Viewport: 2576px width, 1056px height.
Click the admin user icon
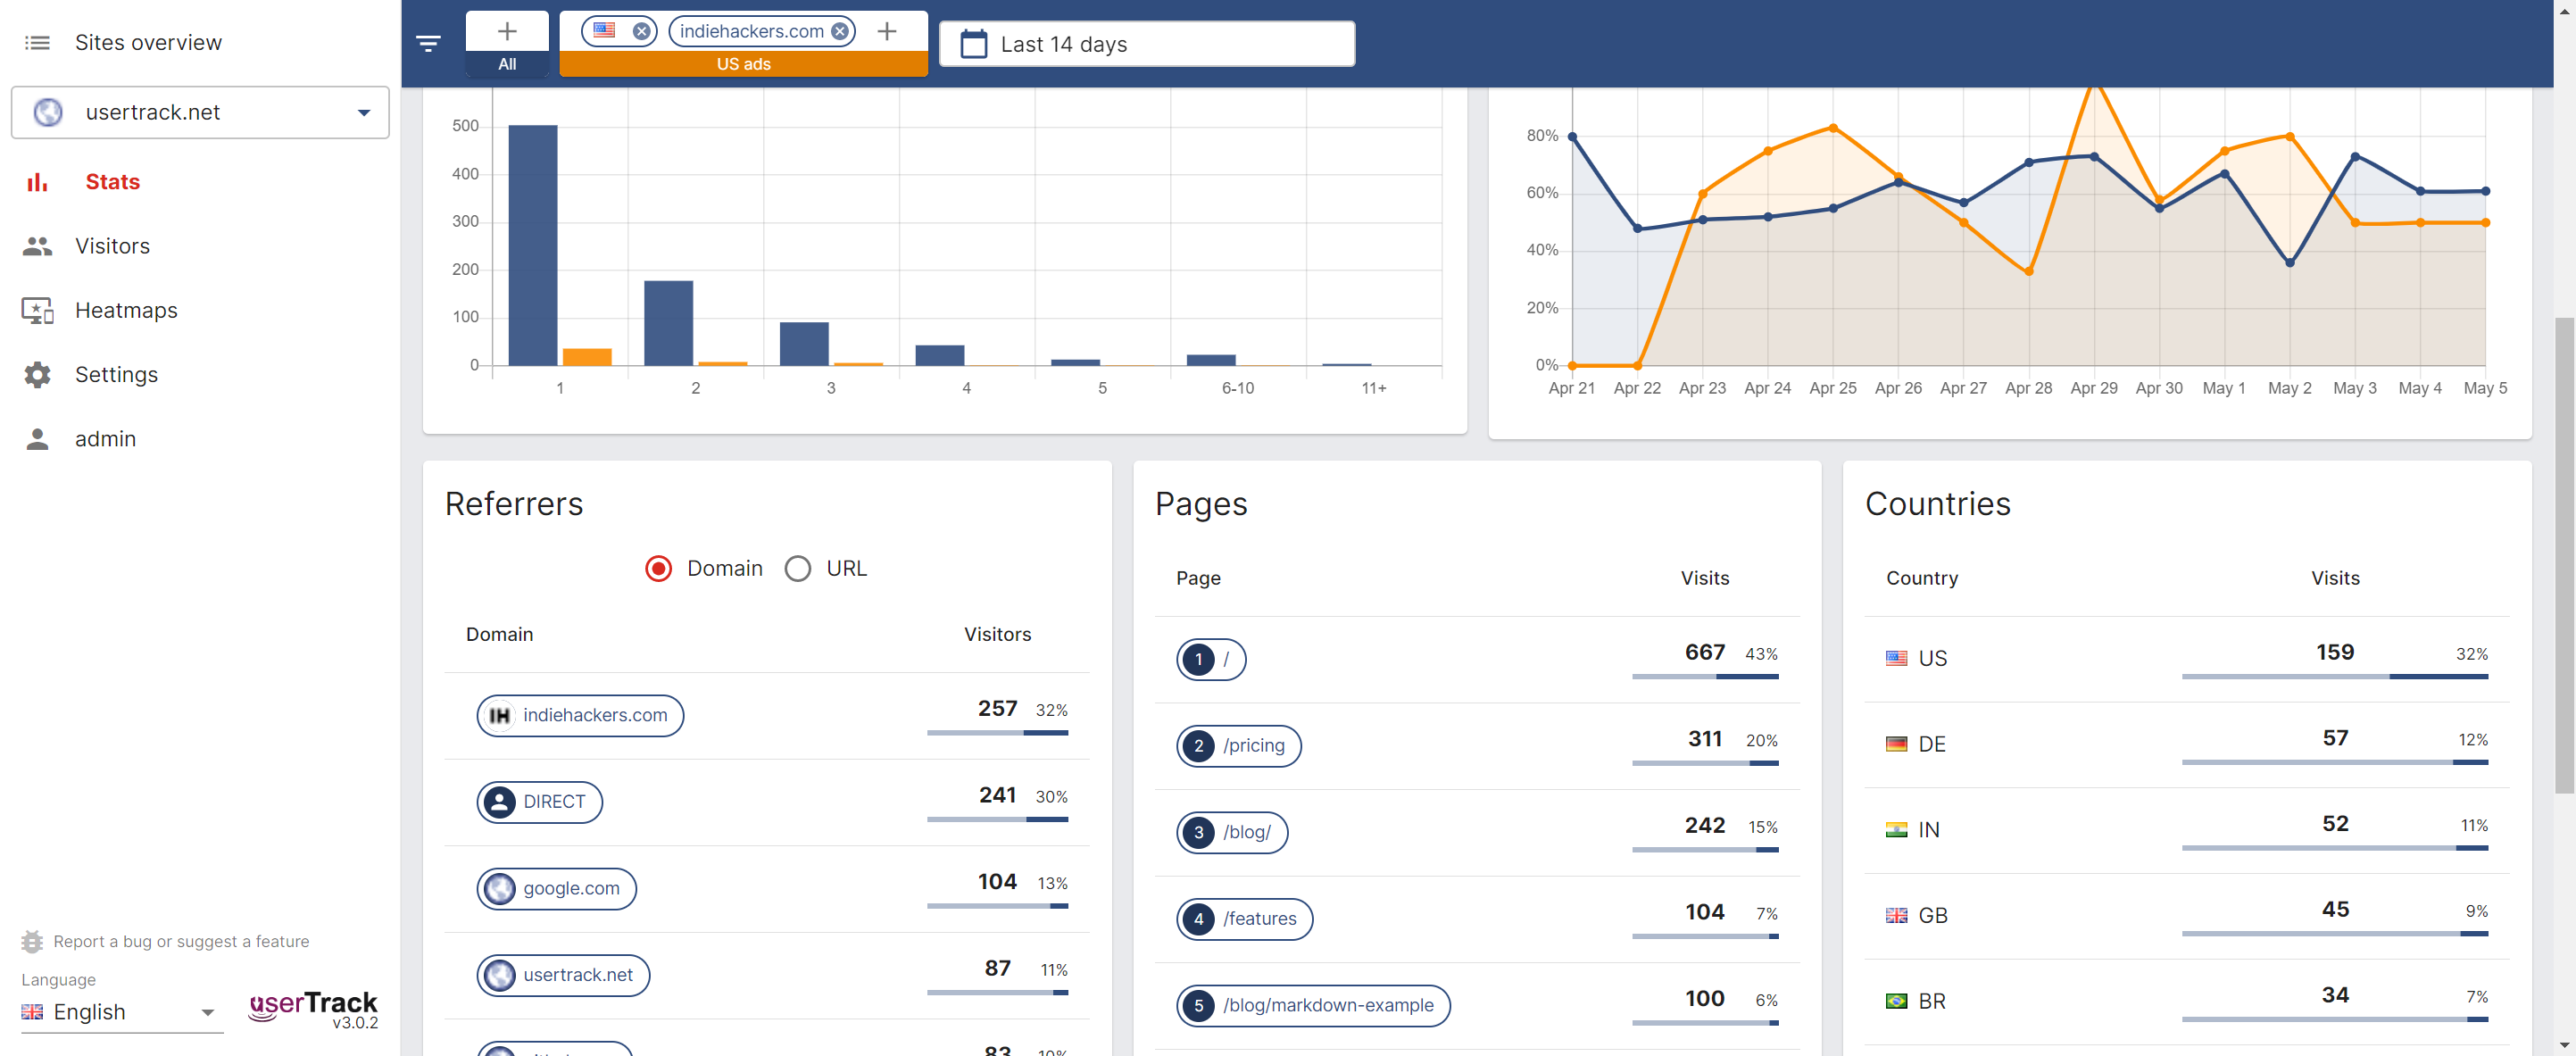pyautogui.click(x=37, y=439)
